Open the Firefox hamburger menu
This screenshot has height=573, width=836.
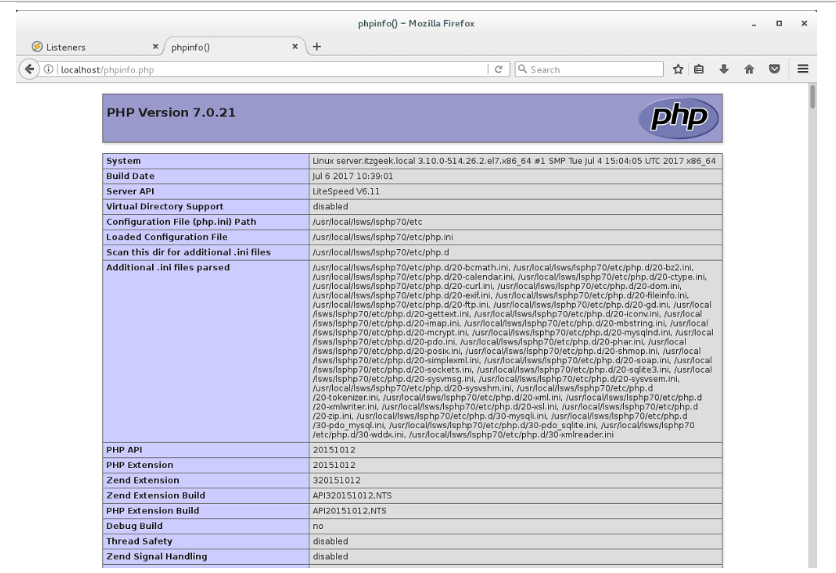click(803, 69)
